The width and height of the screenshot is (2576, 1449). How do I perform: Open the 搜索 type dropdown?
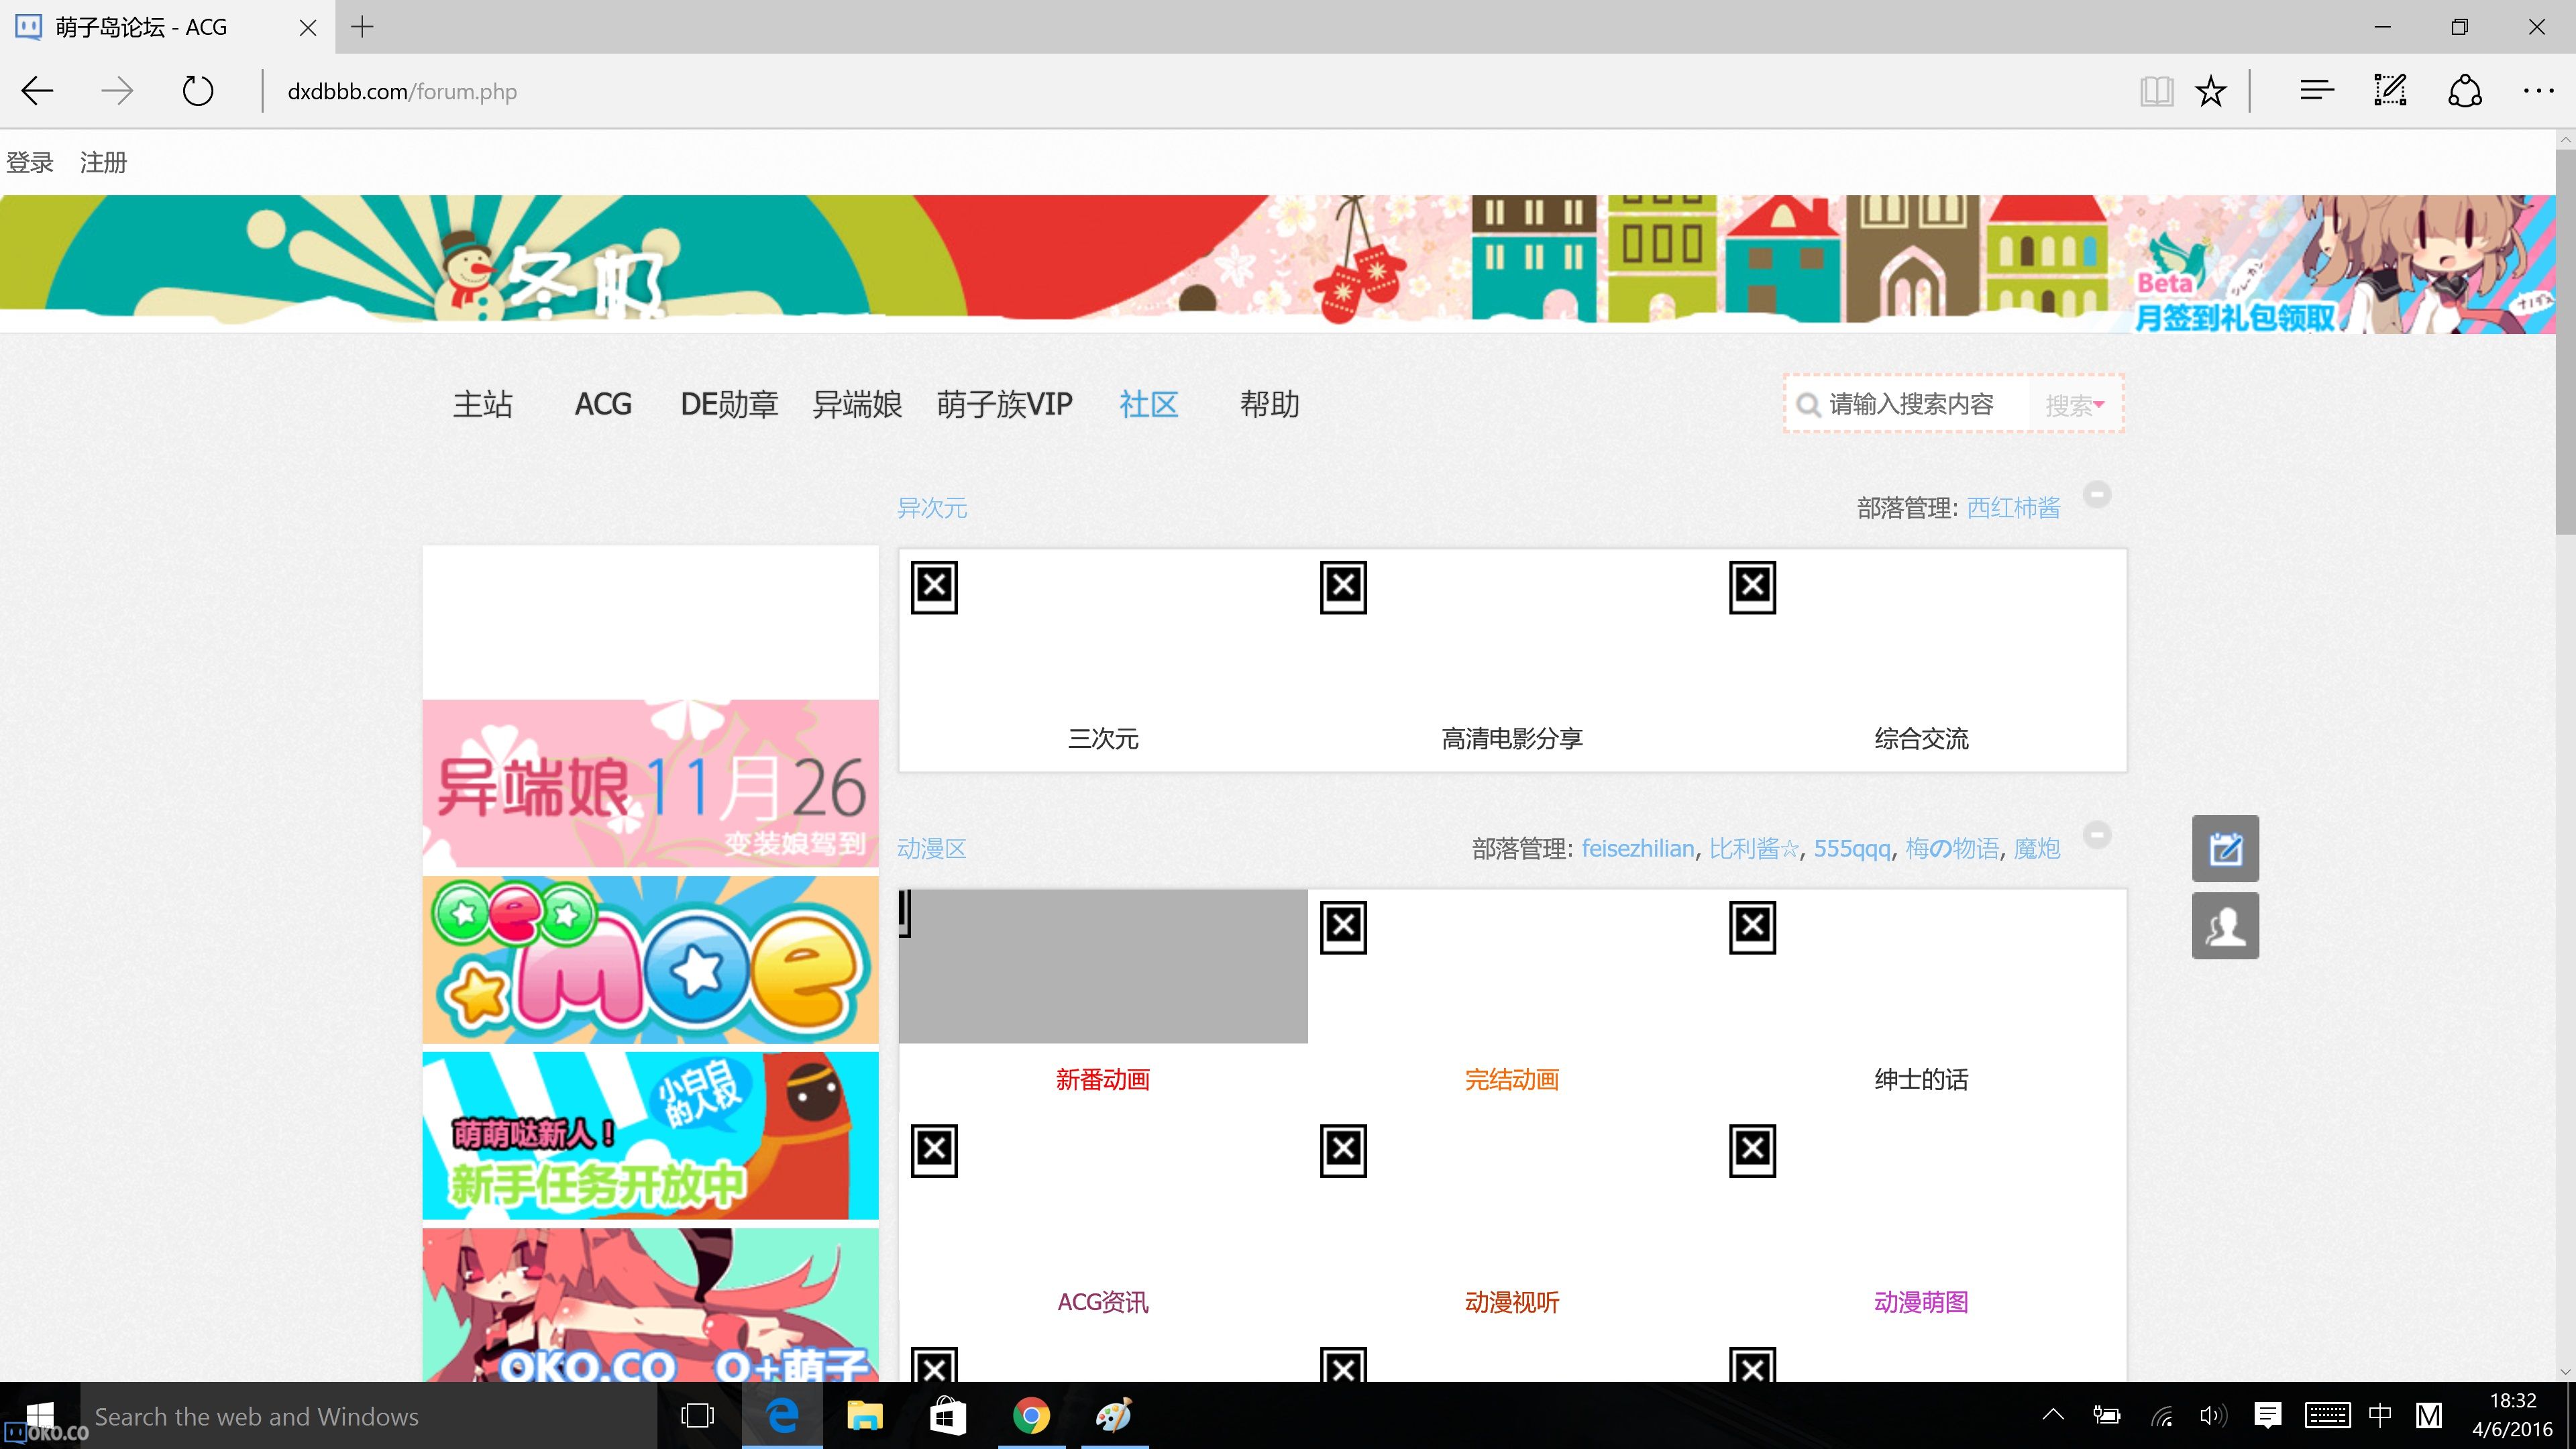click(x=2075, y=405)
